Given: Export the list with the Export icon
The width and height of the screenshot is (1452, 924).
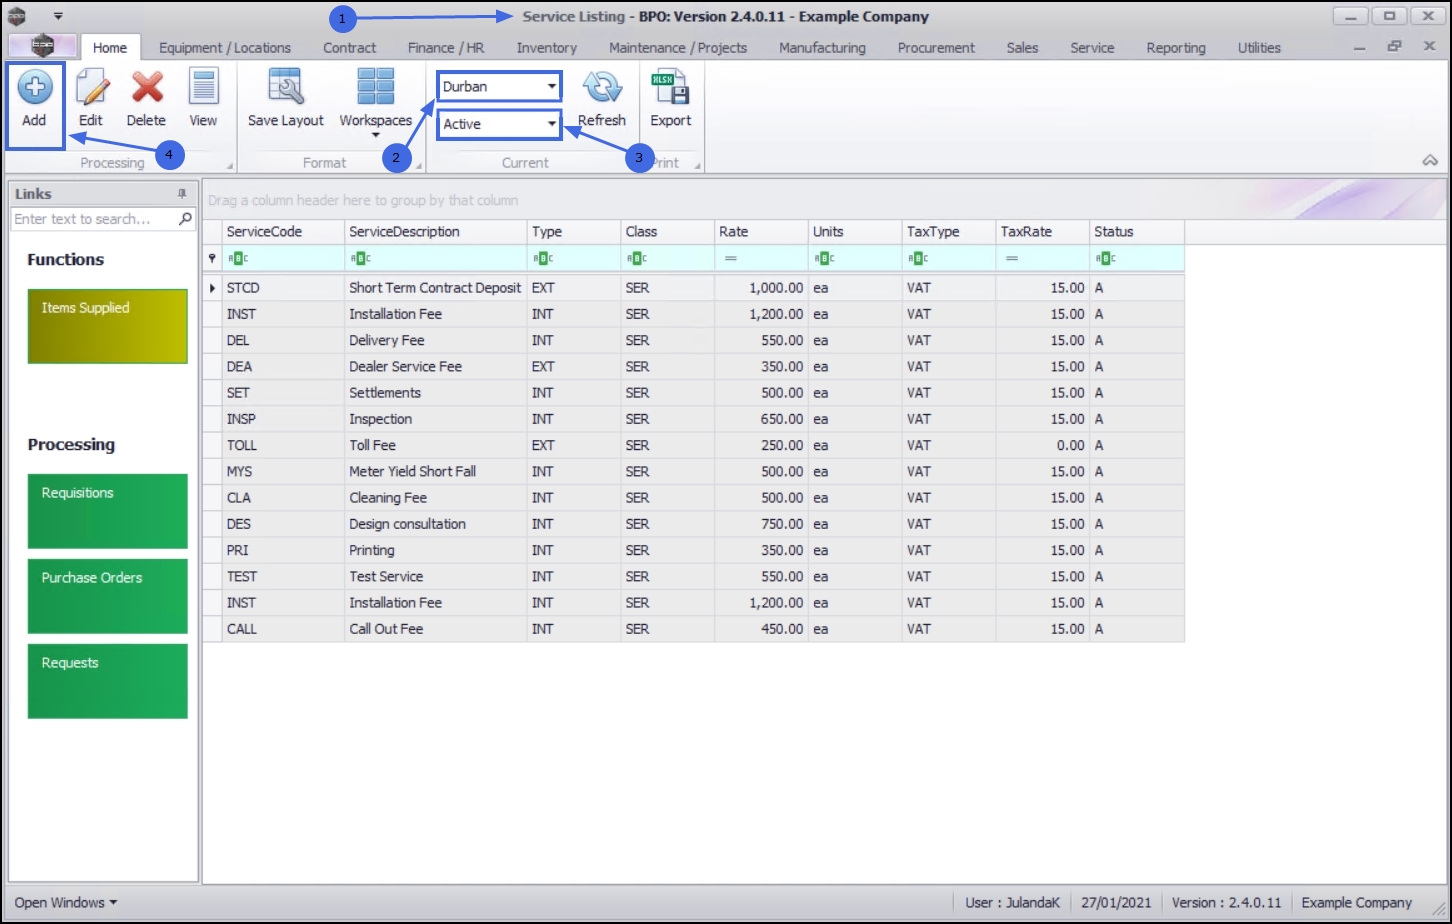Looking at the screenshot, I should [670, 88].
